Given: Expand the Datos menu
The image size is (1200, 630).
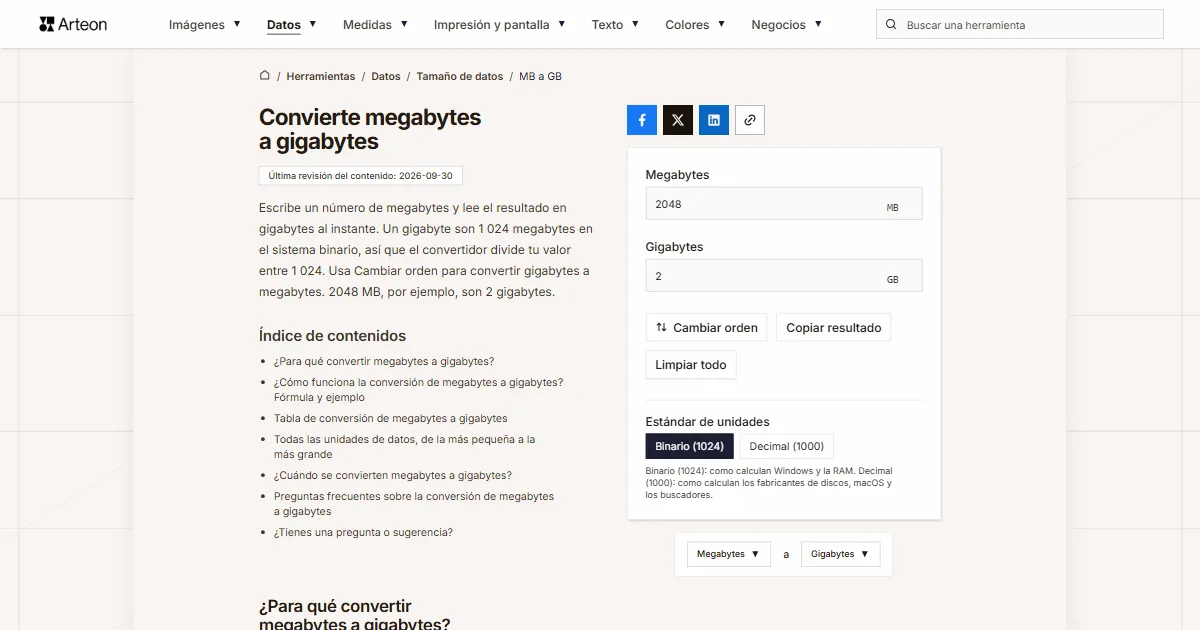Looking at the screenshot, I should pyautogui.click(x=292, y=25).
